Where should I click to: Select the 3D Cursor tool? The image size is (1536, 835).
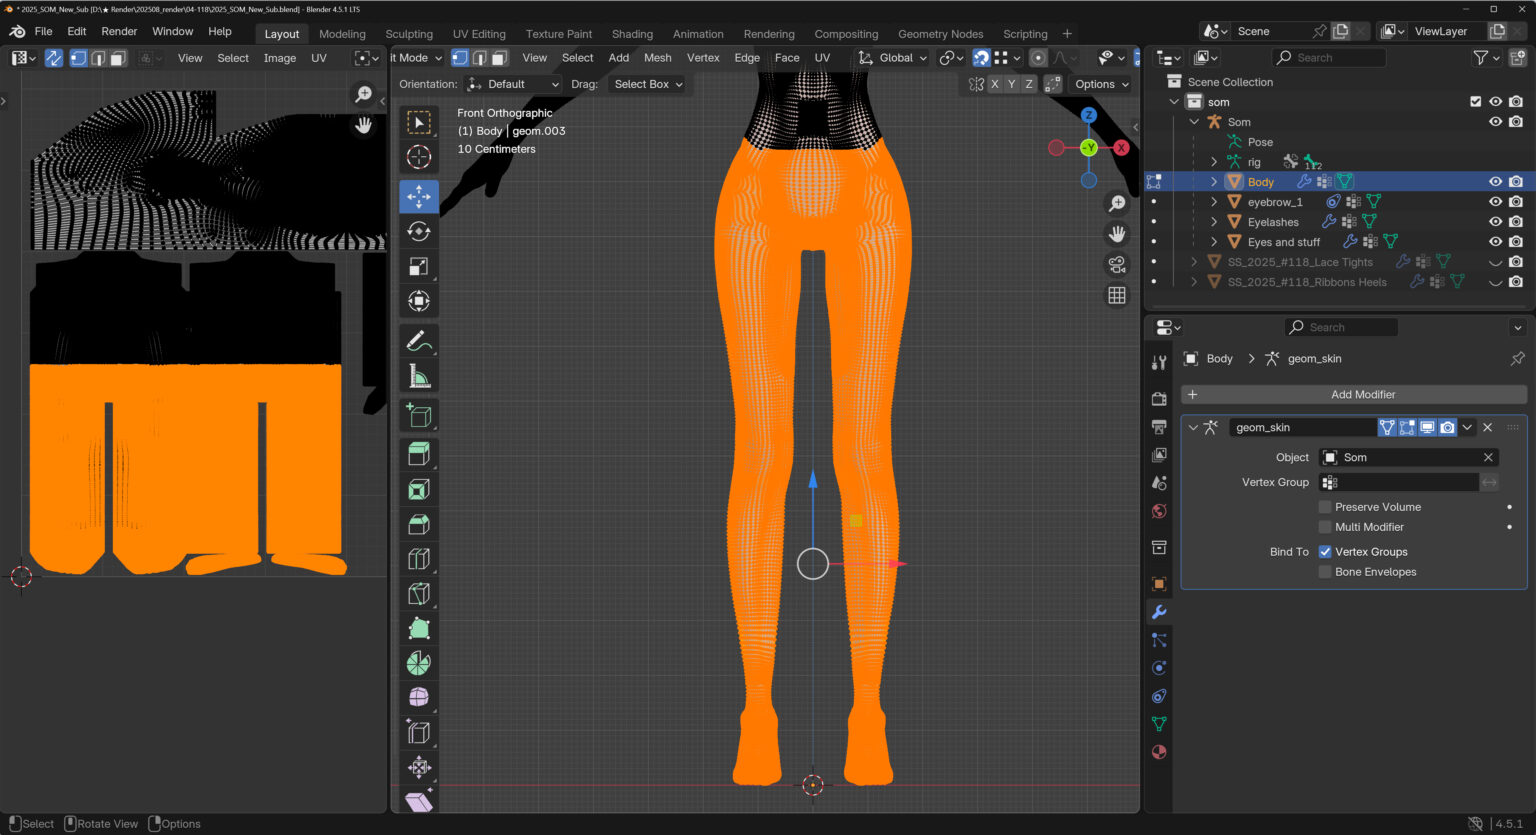click(419, 157)
